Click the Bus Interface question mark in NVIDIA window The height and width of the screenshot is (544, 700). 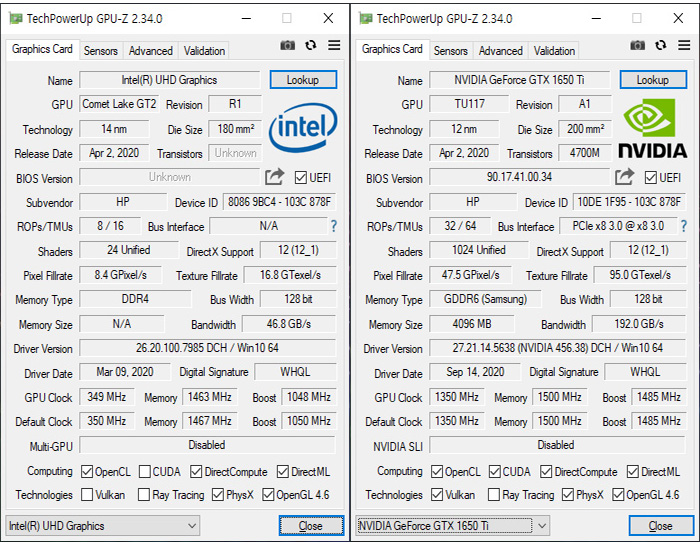pyautogui.click(x=684, y=226)
